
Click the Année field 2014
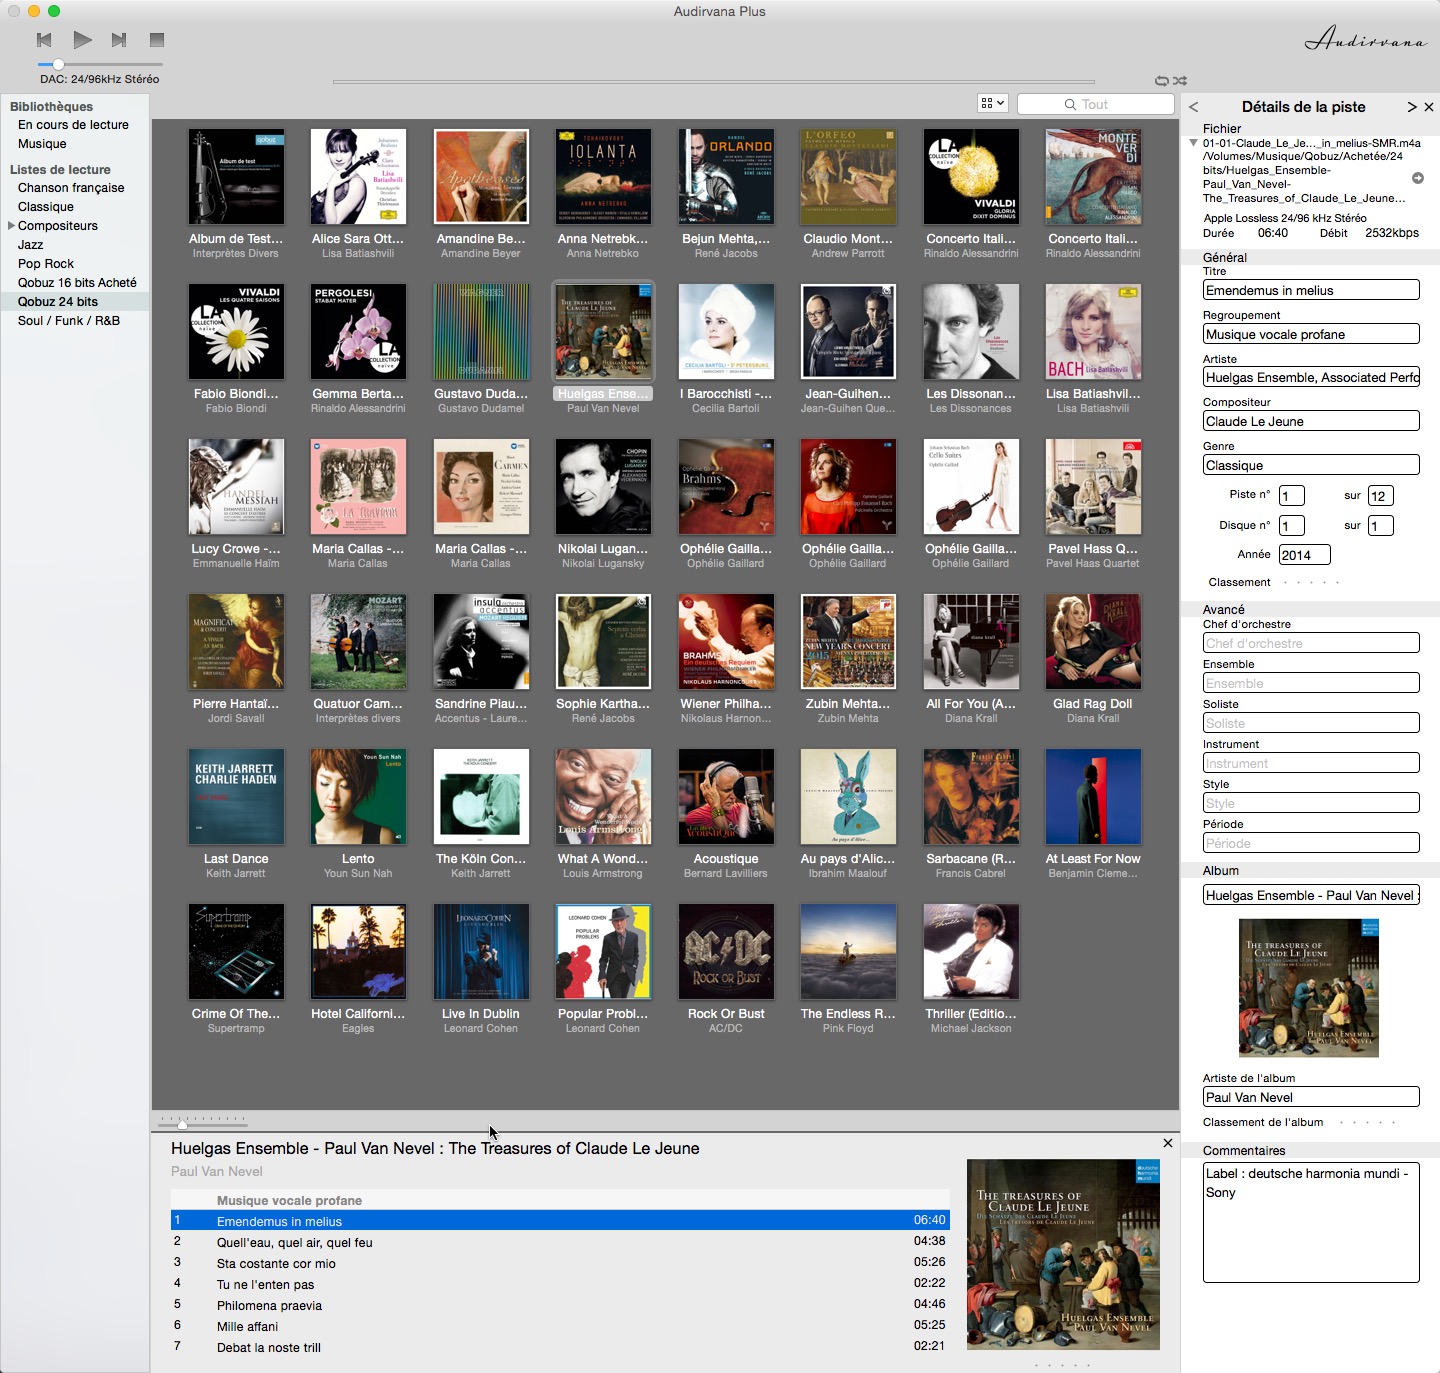coord(1305,555)
